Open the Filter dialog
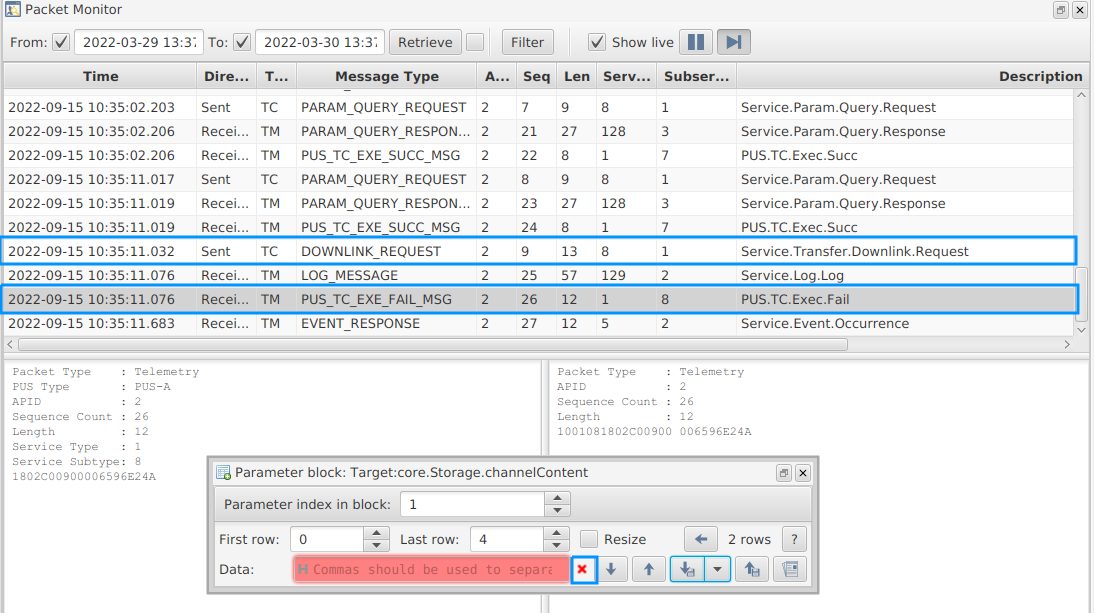 tap(527, 42)
